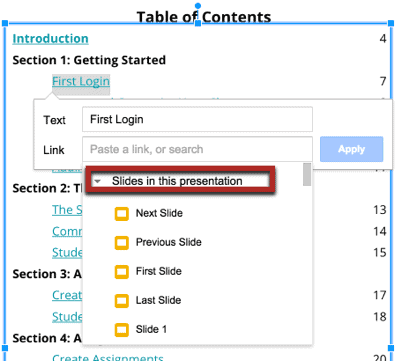
Task: Choose Last Slide option
Action: coord(158,300)
